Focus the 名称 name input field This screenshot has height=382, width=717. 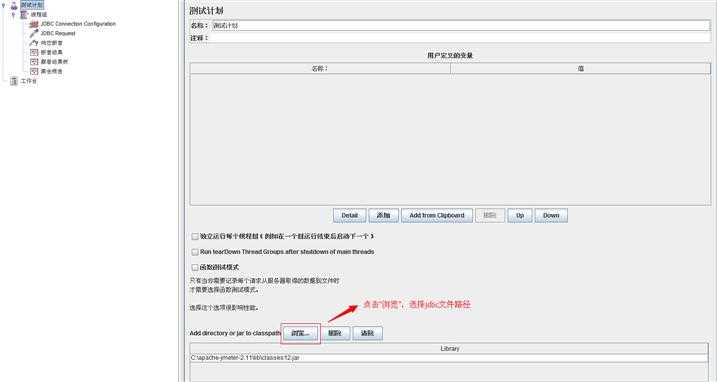click(461, 26)
